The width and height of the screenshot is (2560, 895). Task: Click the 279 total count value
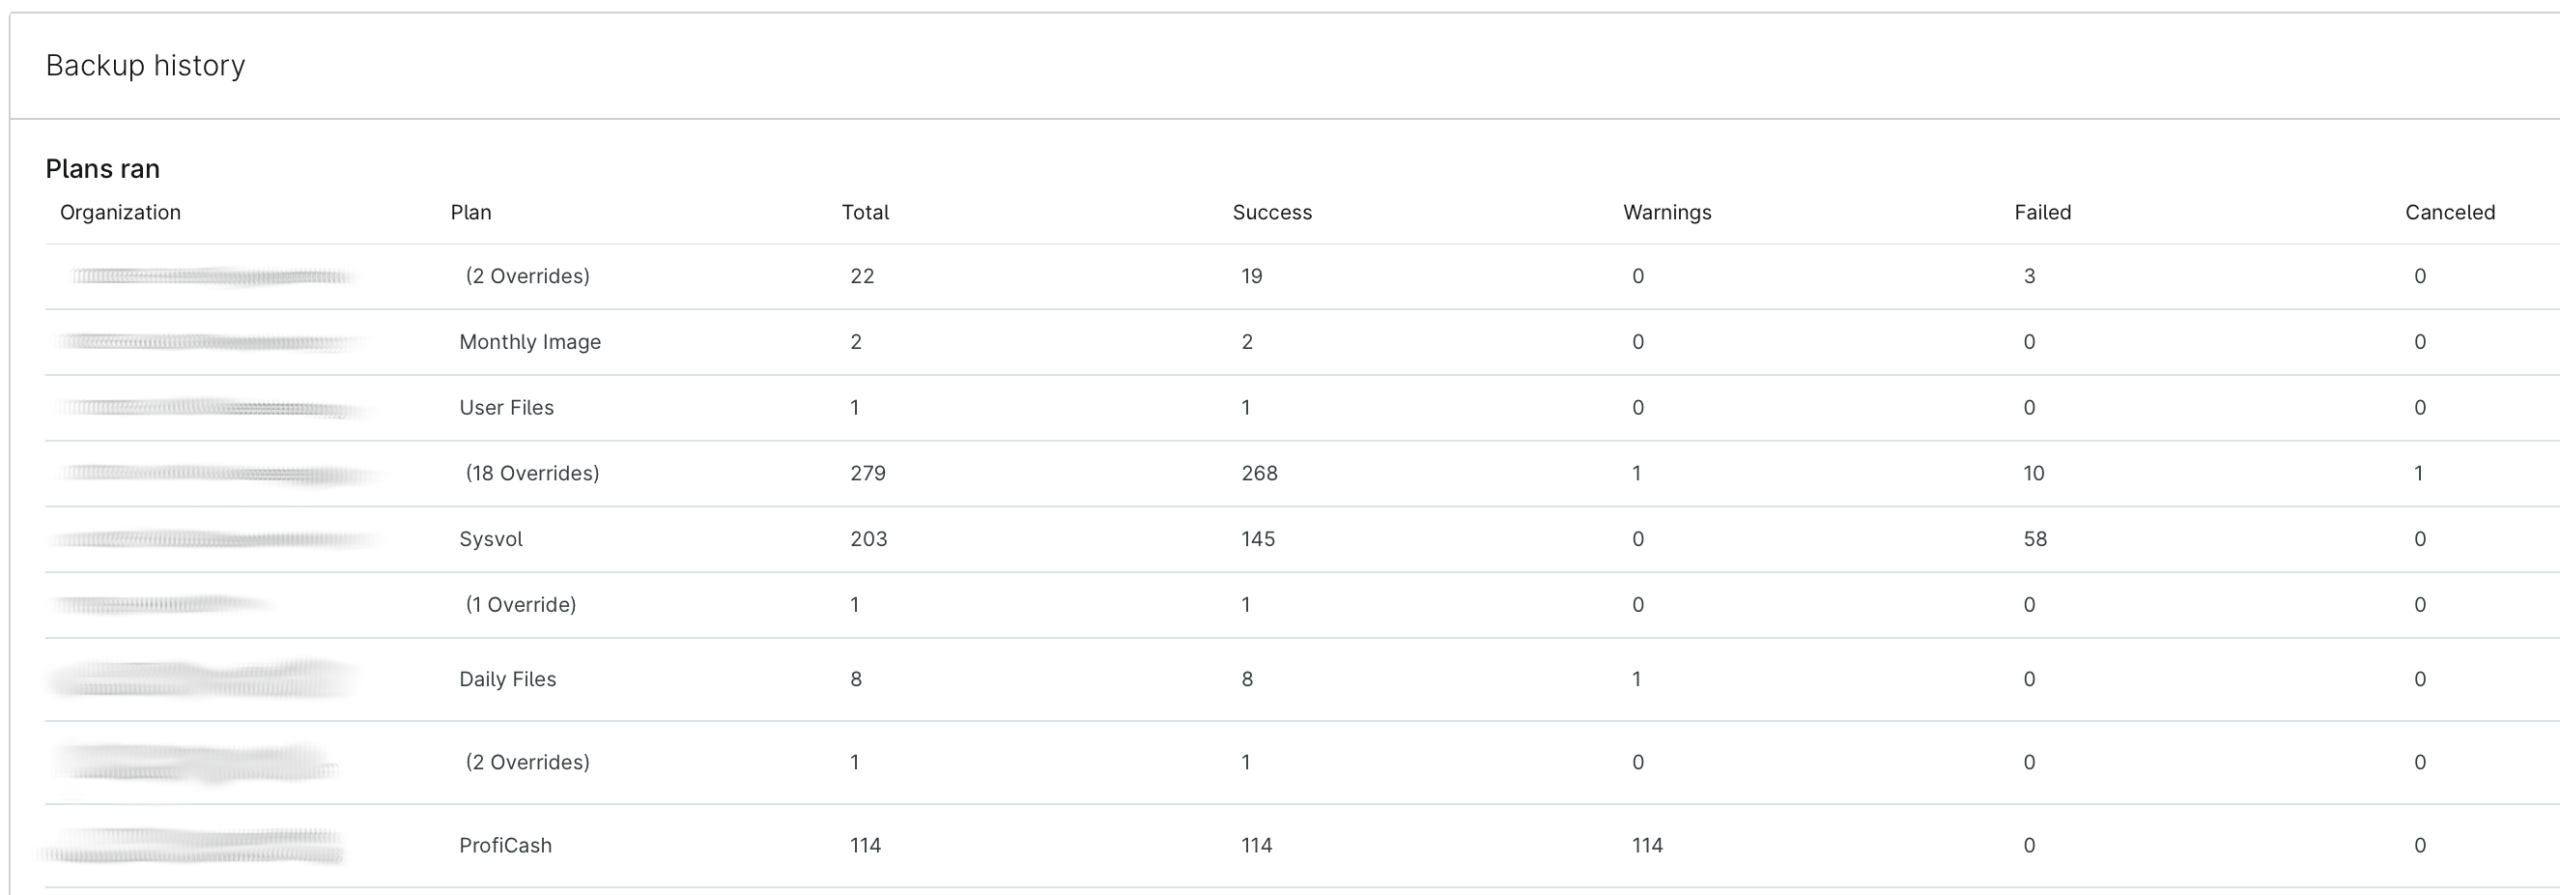868,473
